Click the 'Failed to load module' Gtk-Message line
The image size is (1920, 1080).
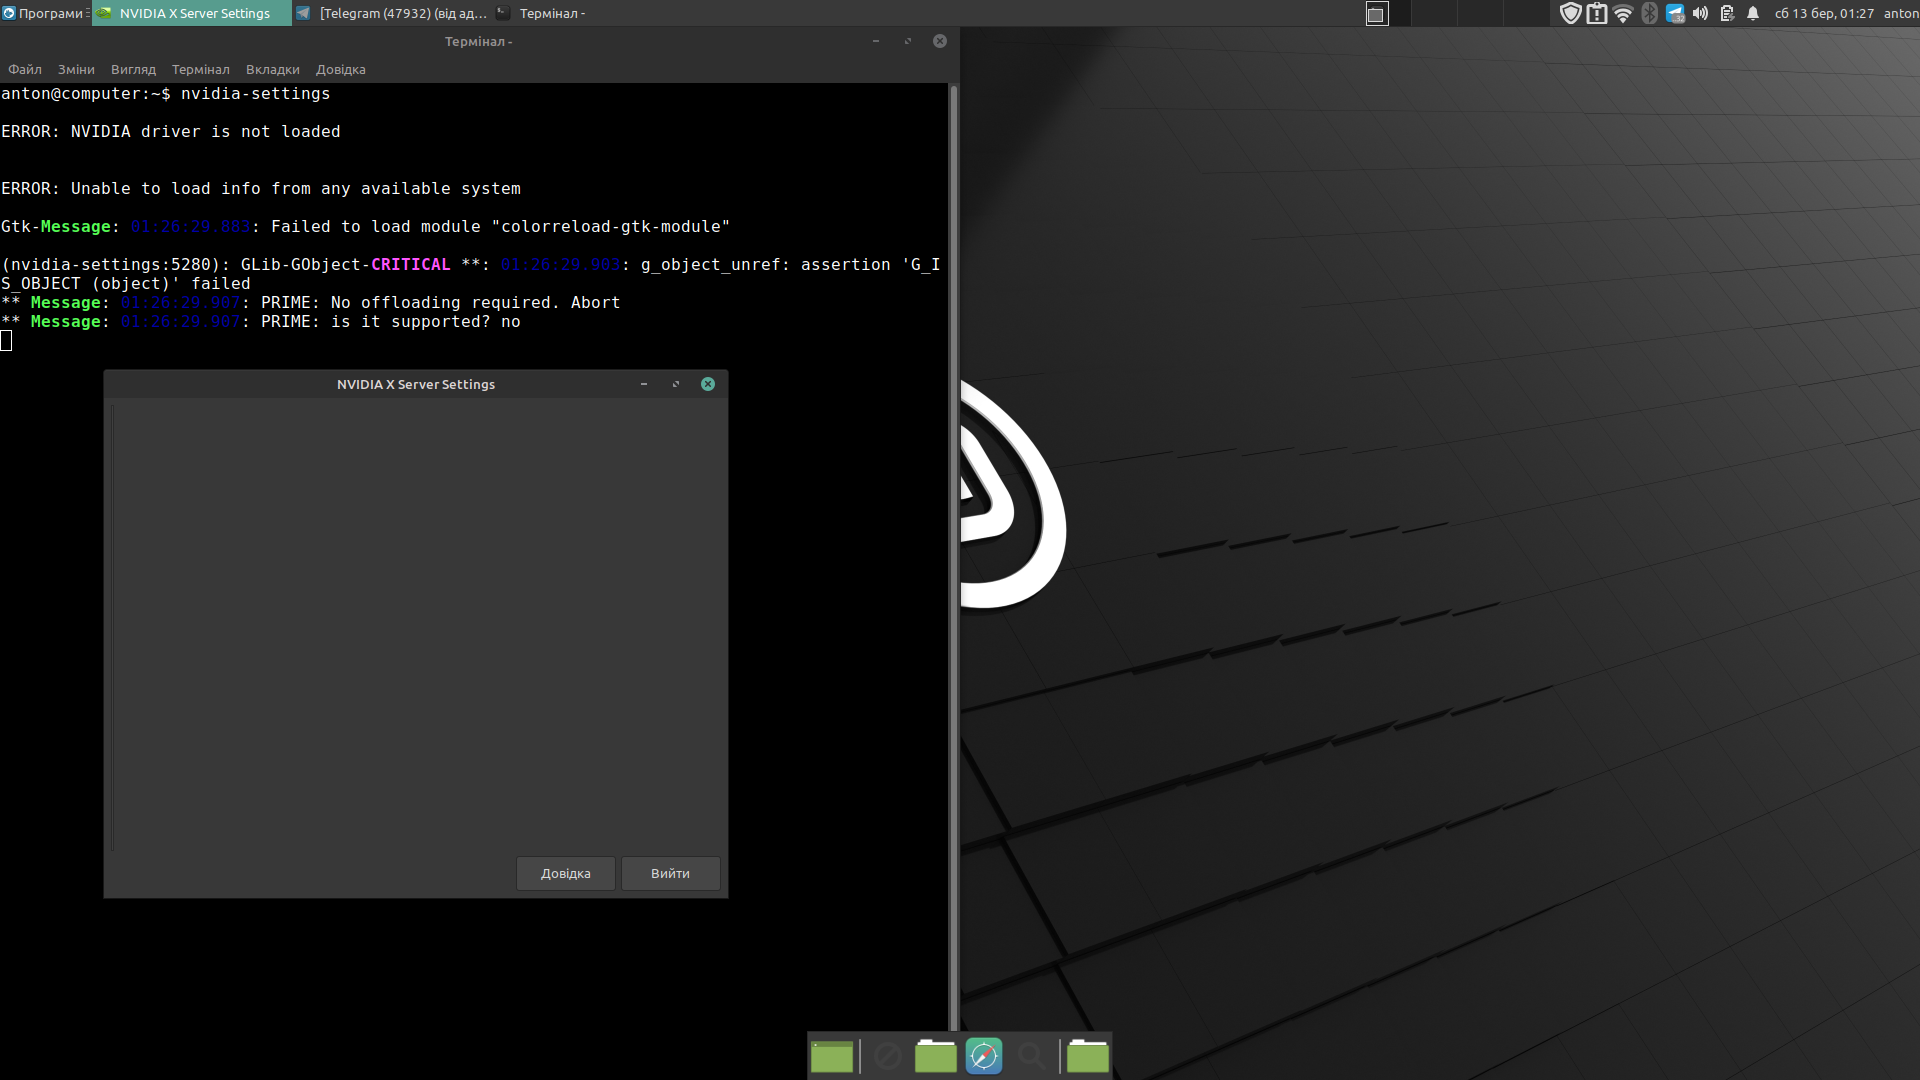pyautogui.click(x=365, y=227)
